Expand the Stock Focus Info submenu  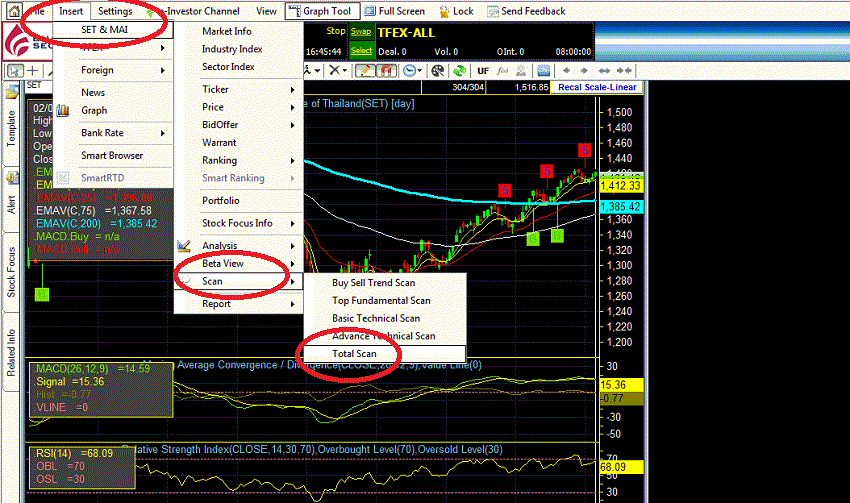tap(239, 223)
